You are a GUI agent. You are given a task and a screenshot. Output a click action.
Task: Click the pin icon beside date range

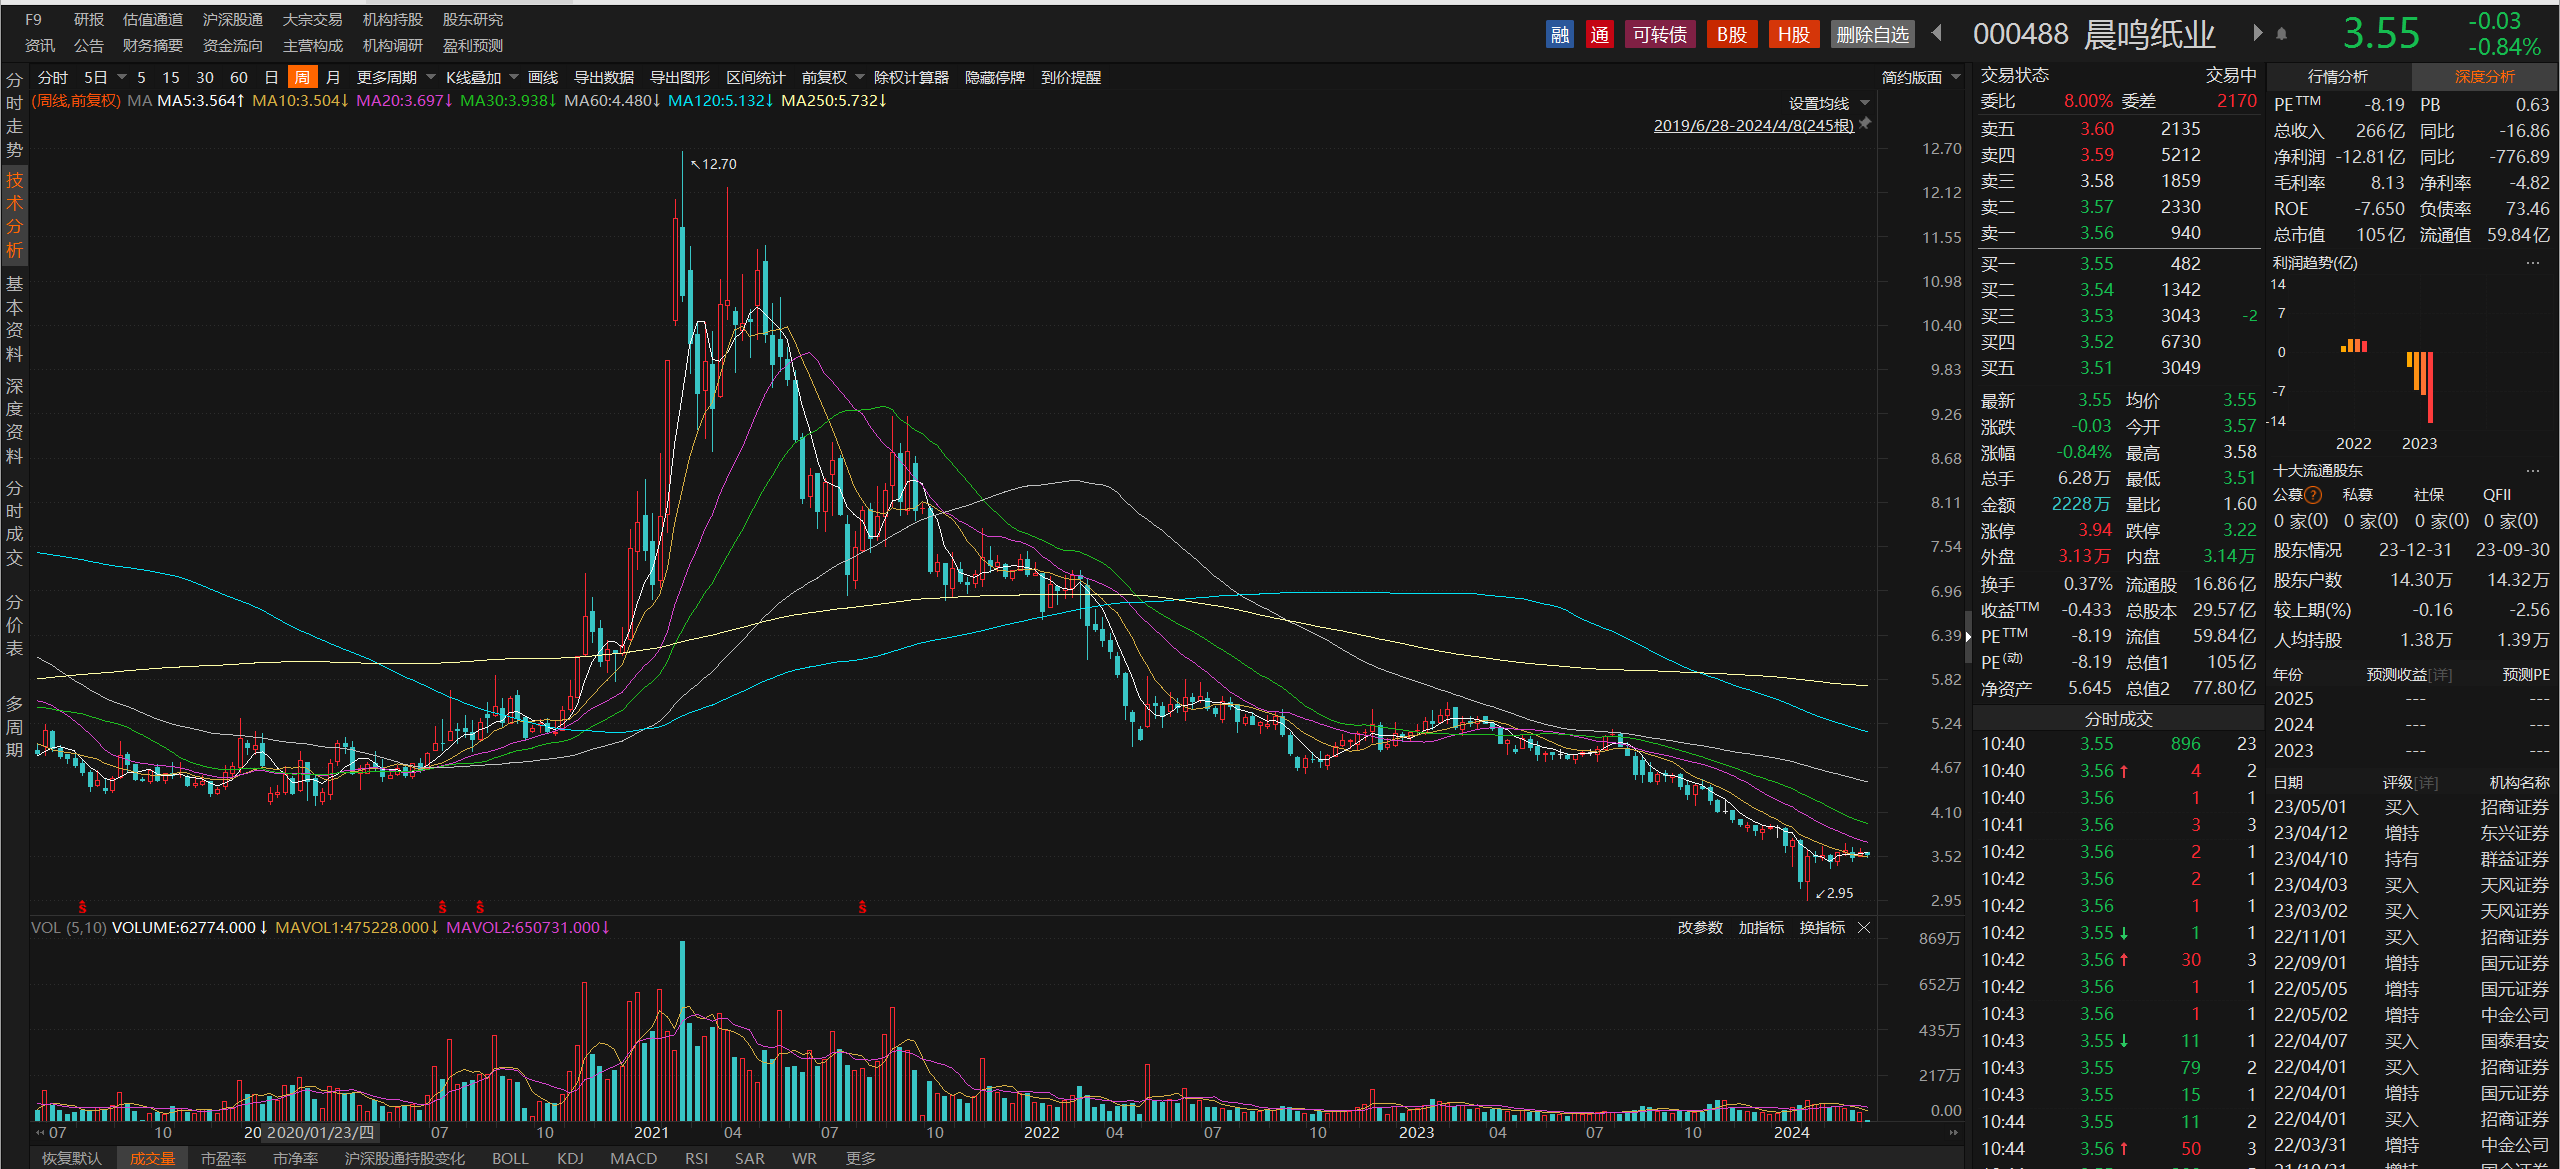click(1865, 124)
